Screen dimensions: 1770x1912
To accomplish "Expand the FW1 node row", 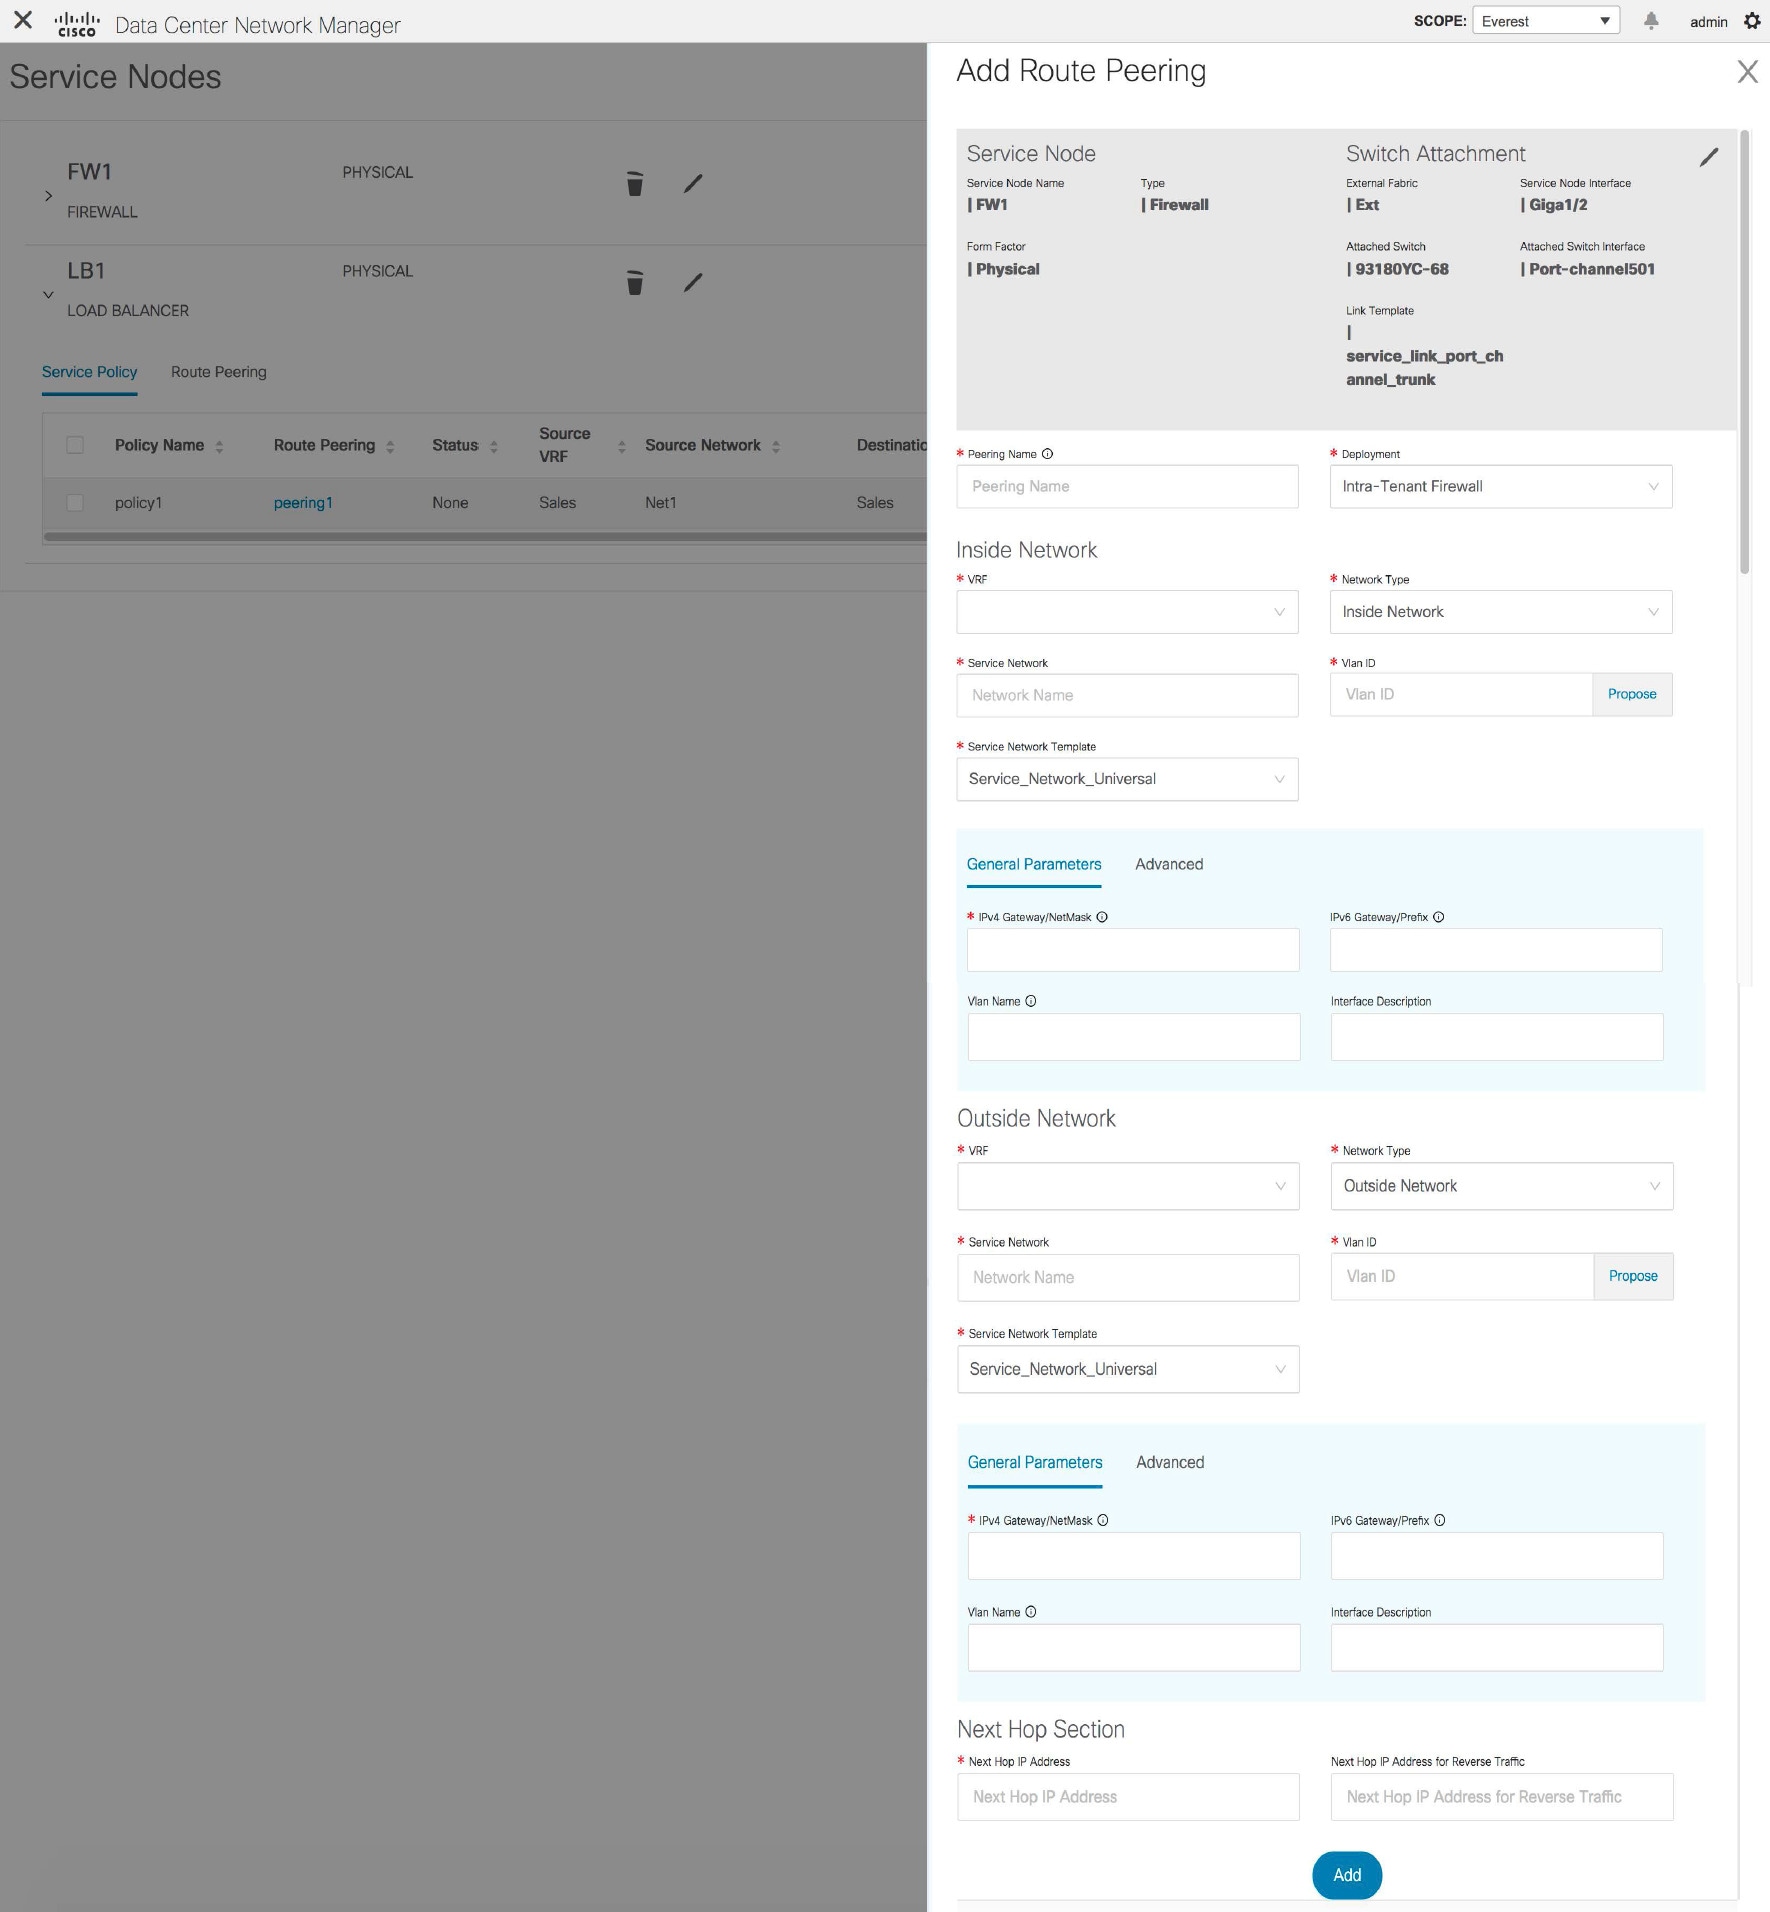I will (48, 196).
